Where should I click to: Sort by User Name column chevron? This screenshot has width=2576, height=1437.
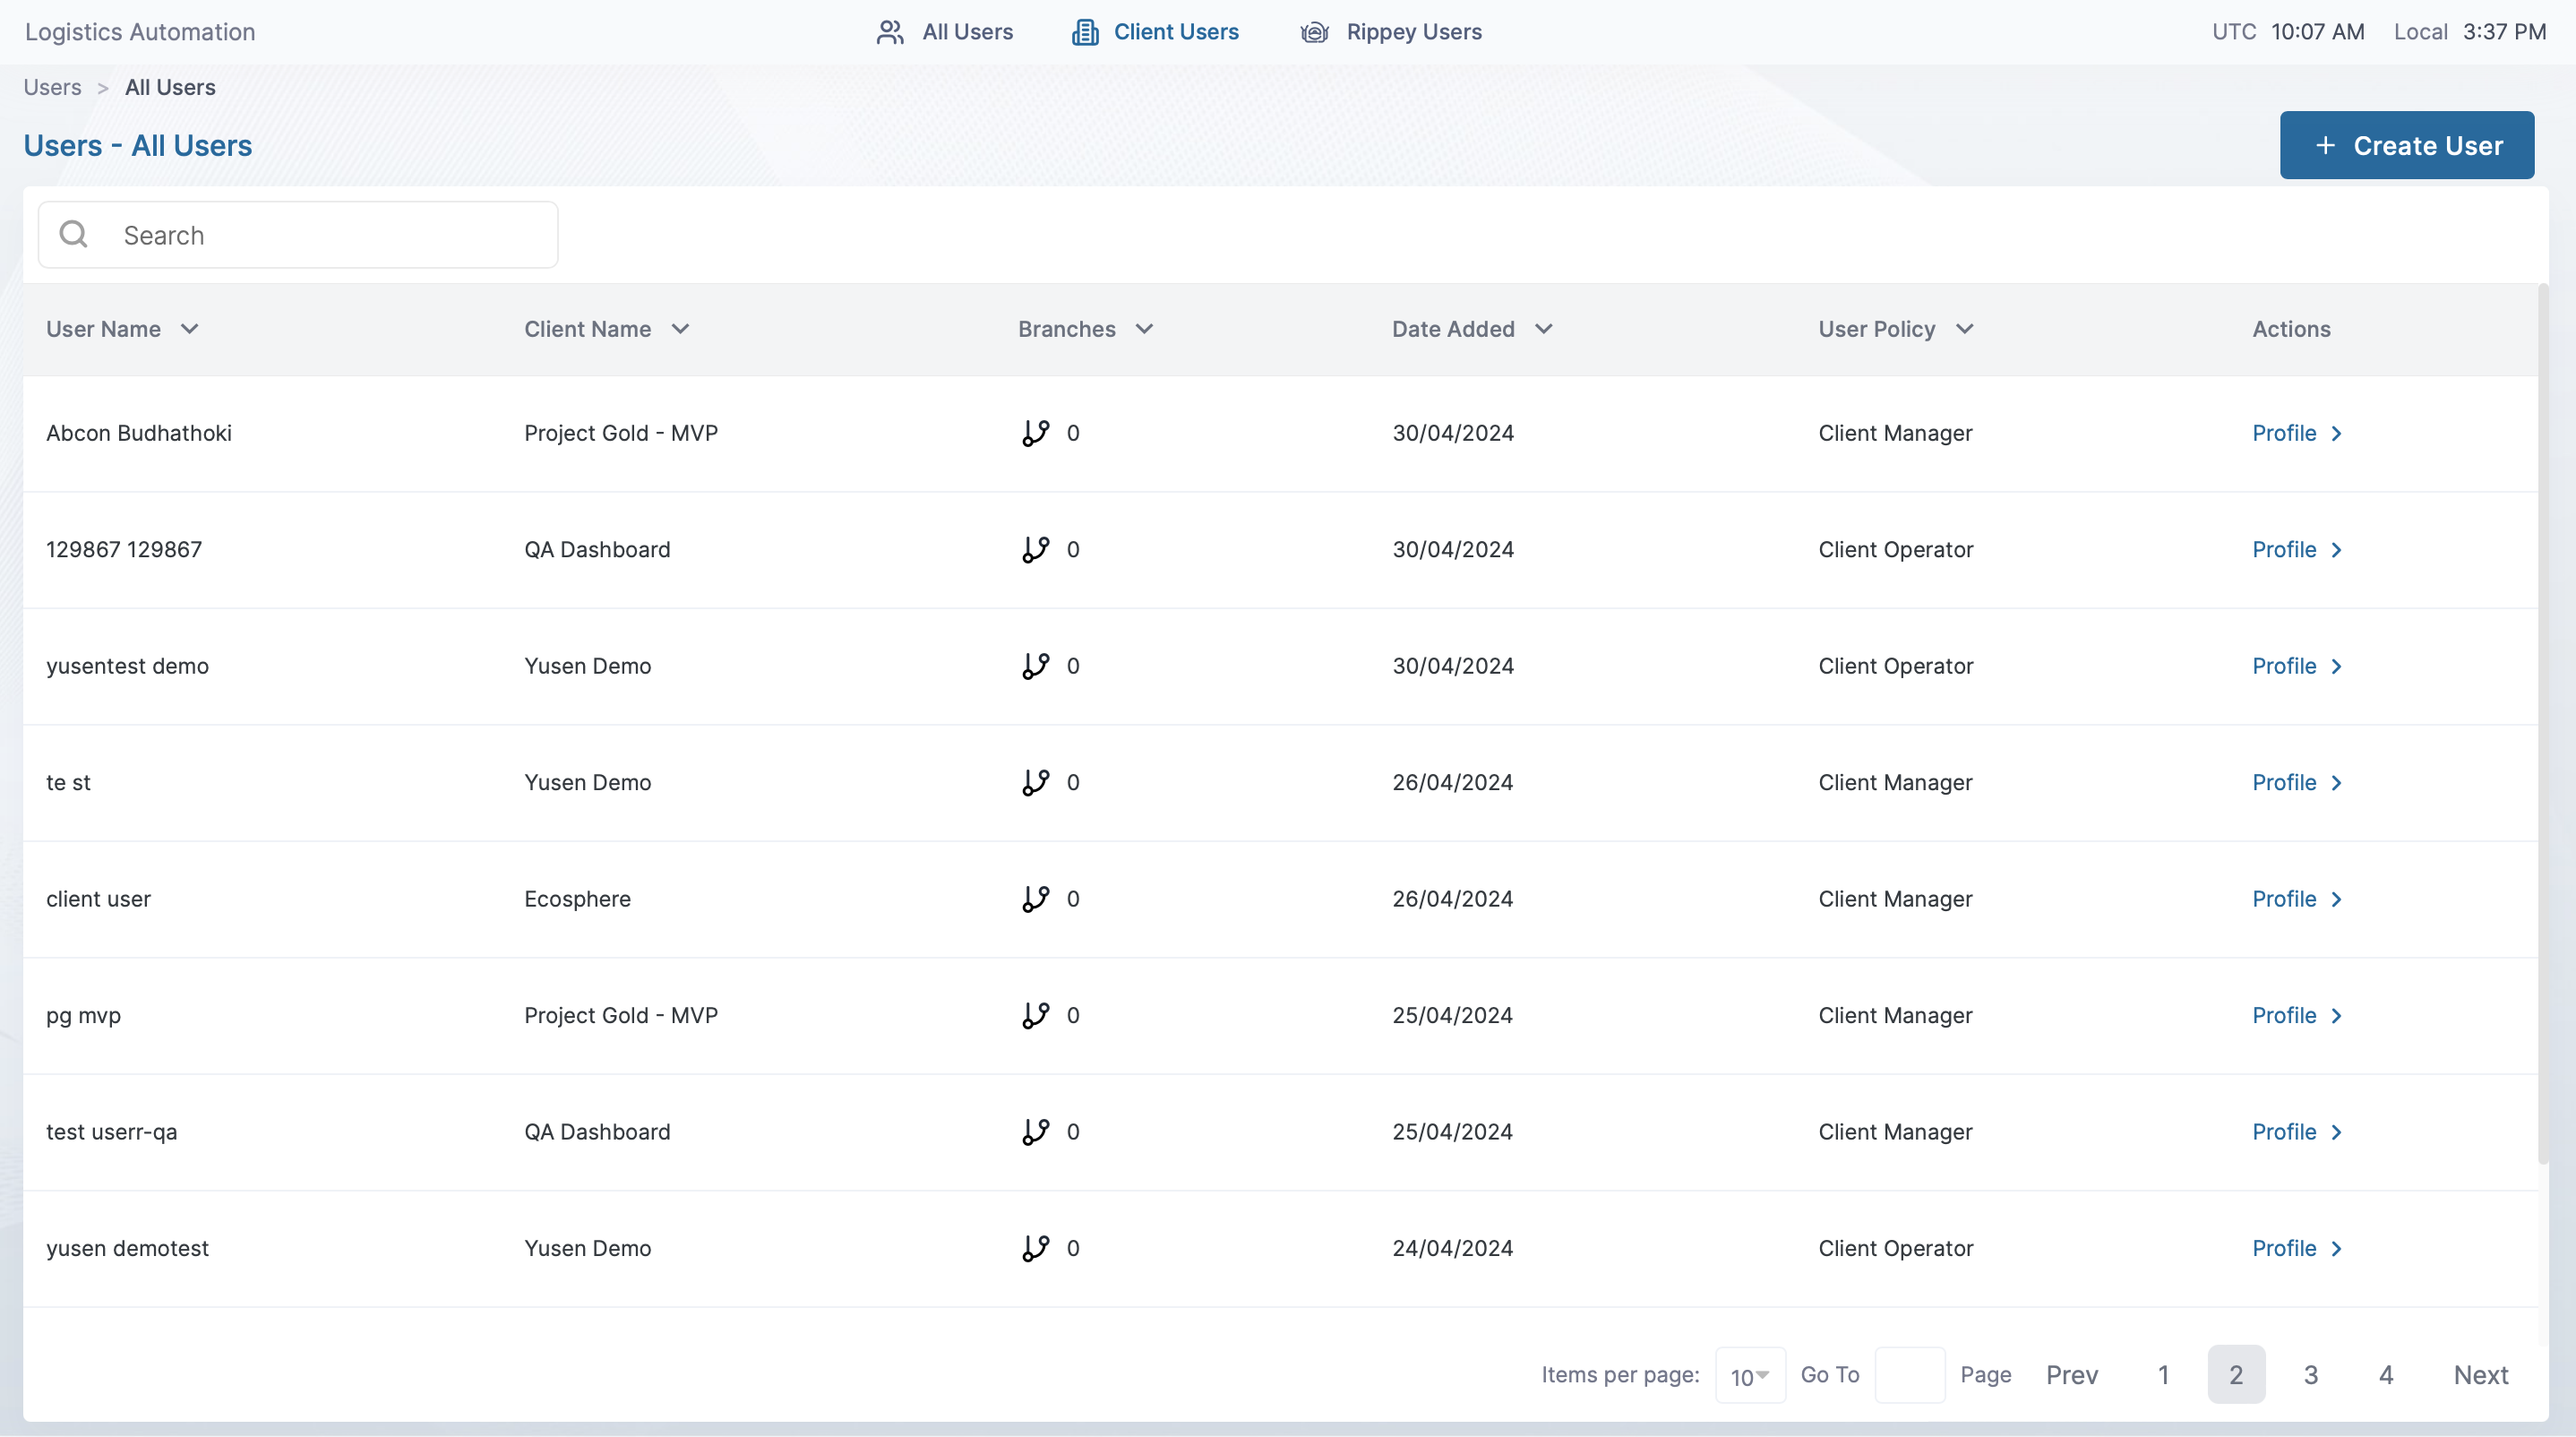189,329
